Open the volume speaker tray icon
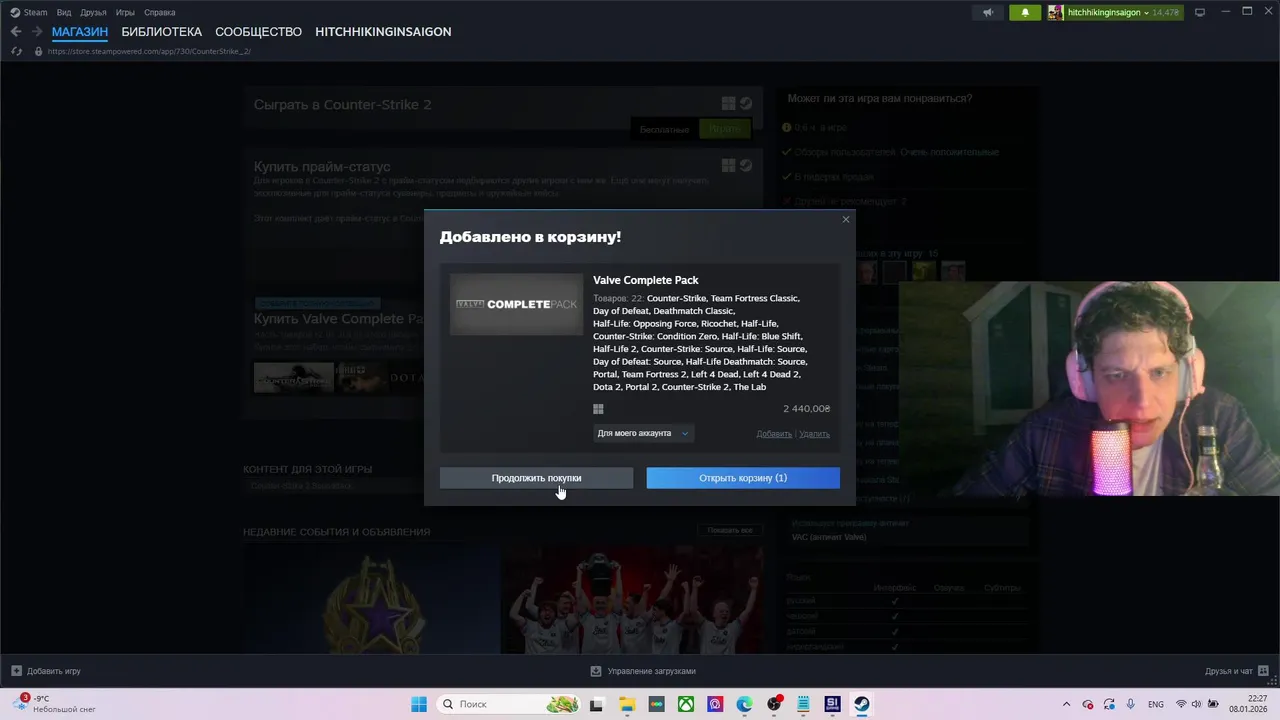1280x720 pixels. point(1197,704)
